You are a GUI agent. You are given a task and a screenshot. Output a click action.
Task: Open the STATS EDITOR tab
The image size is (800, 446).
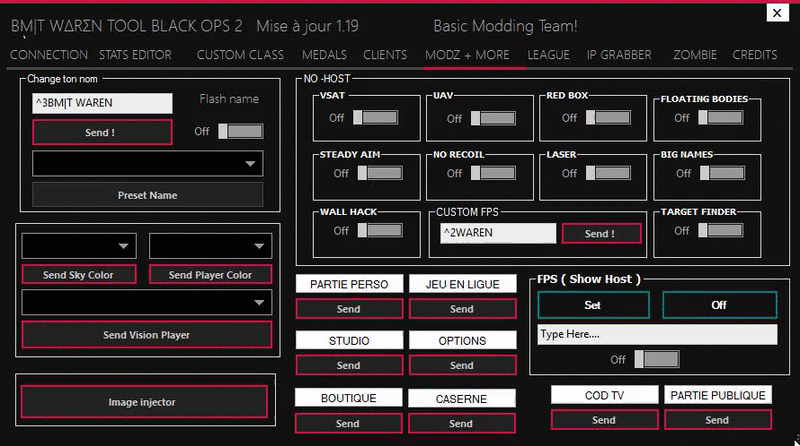tap(135, 55)
